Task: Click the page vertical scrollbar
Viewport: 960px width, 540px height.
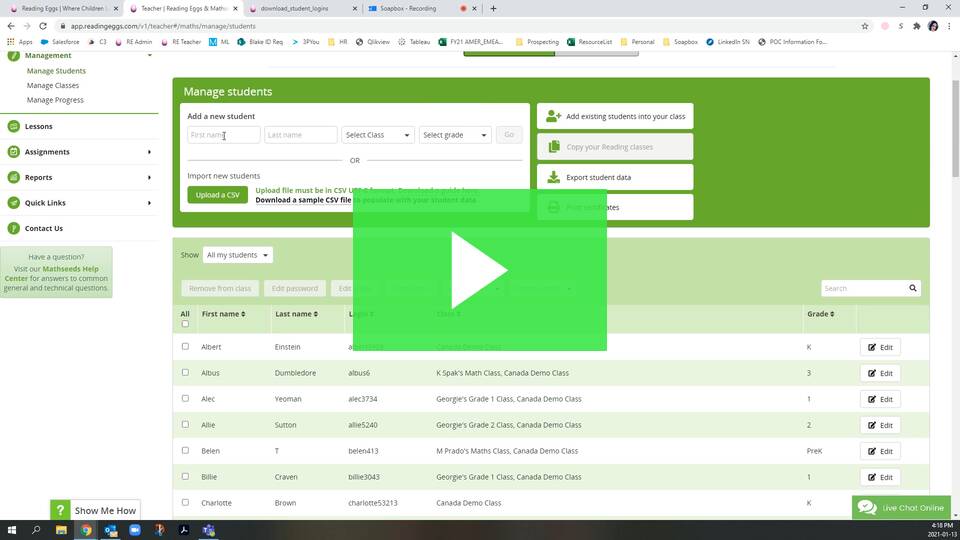Action: [x=955, y=130]
